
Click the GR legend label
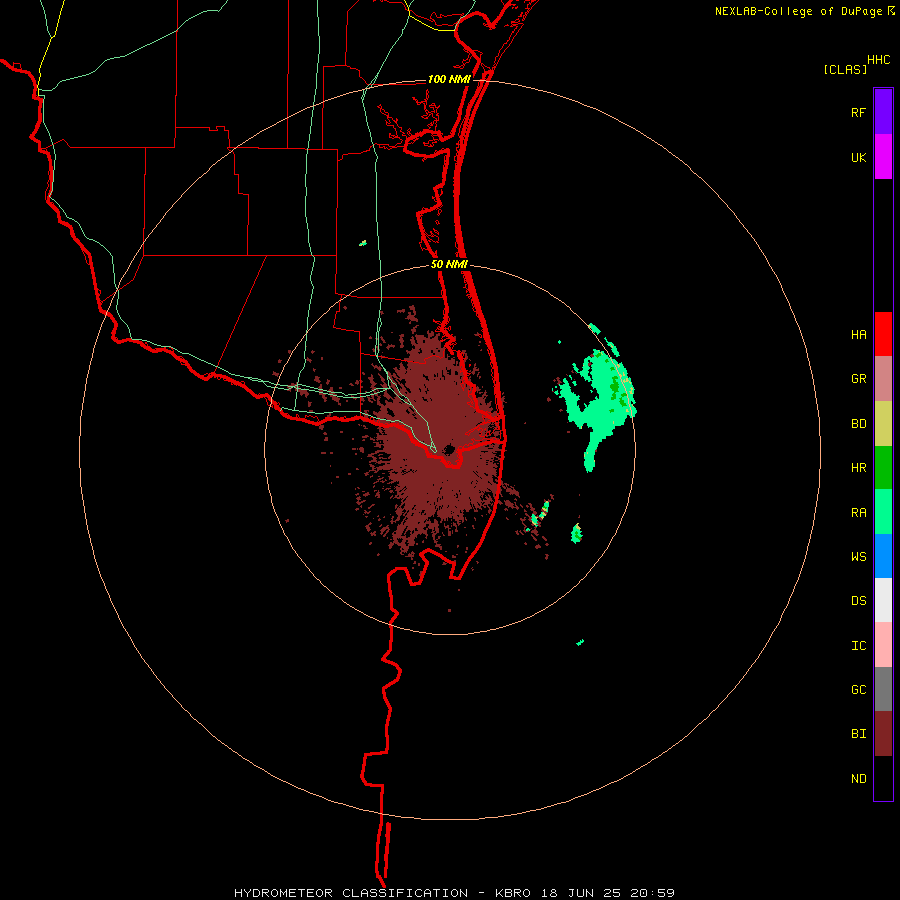click(x=858, y=379)
